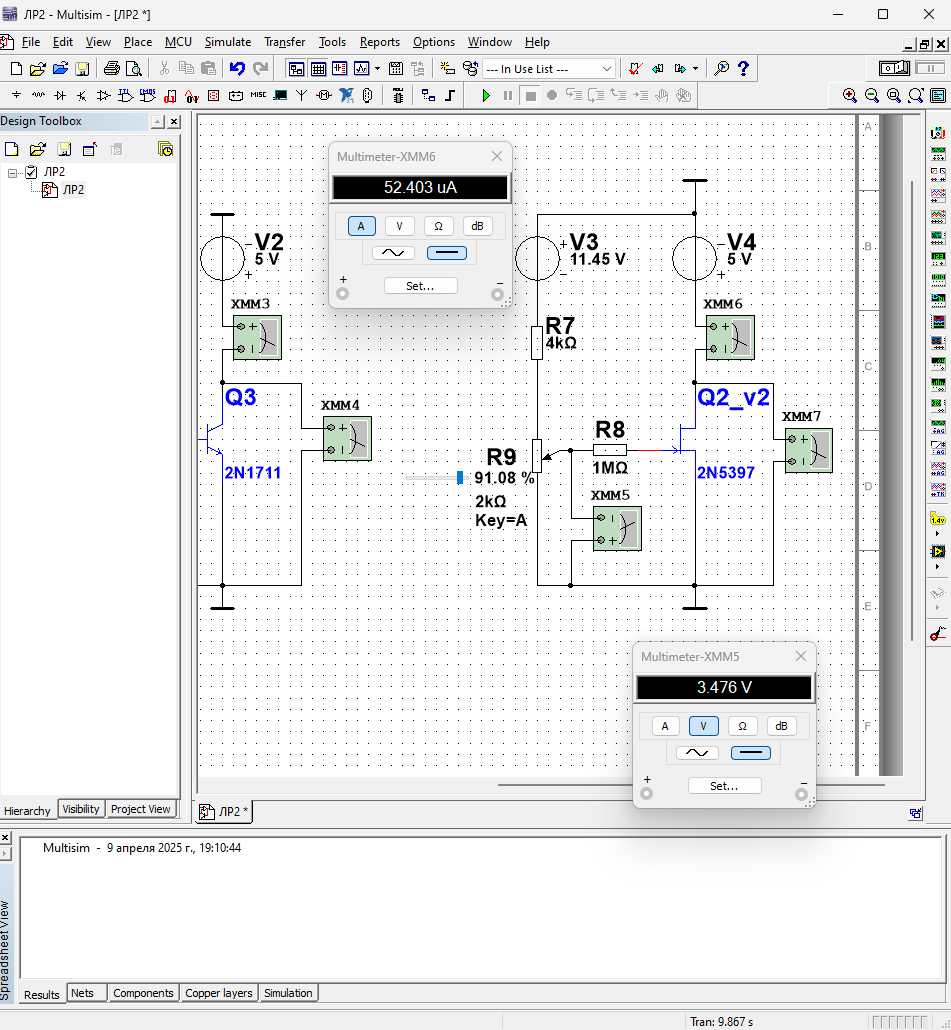Place an RF antenna component
Image resolution: width=951 pixels, height=1030 pixels.
point(301,96)
